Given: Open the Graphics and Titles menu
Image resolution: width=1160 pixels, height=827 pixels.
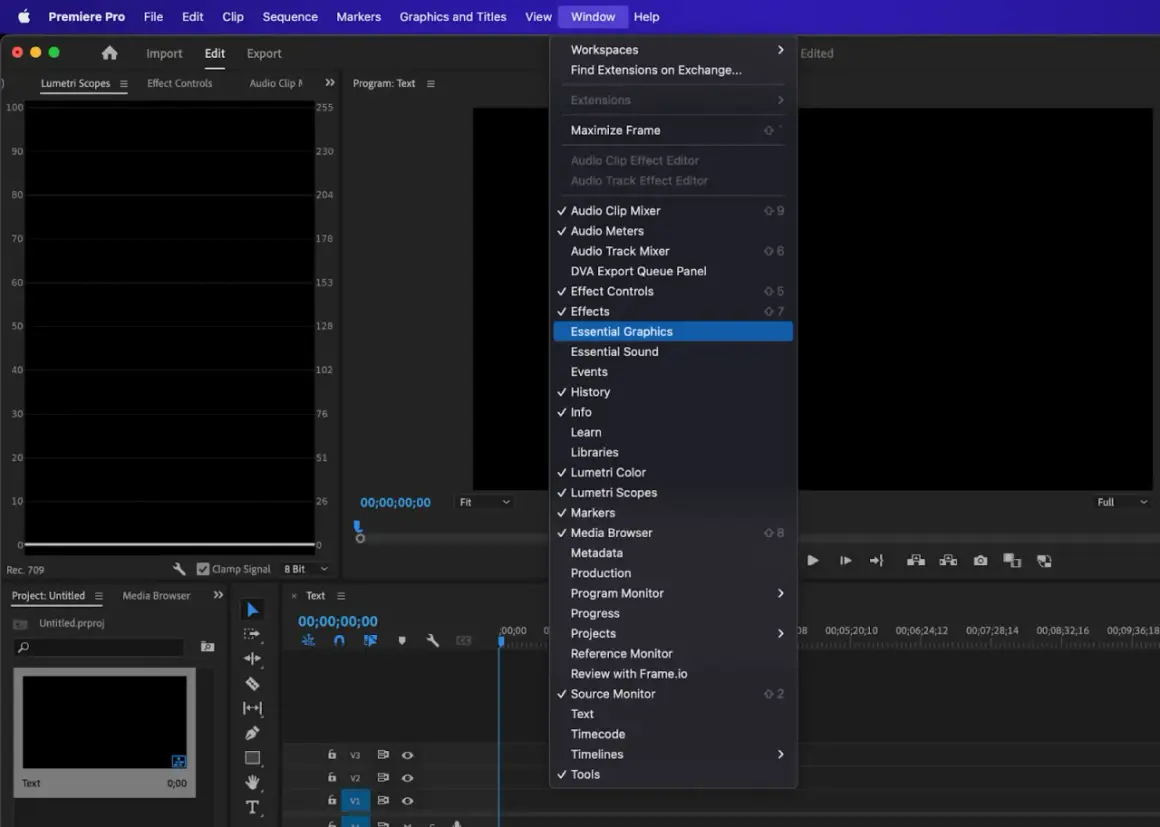Looking at the screenshot, I should tap(453, 16).
